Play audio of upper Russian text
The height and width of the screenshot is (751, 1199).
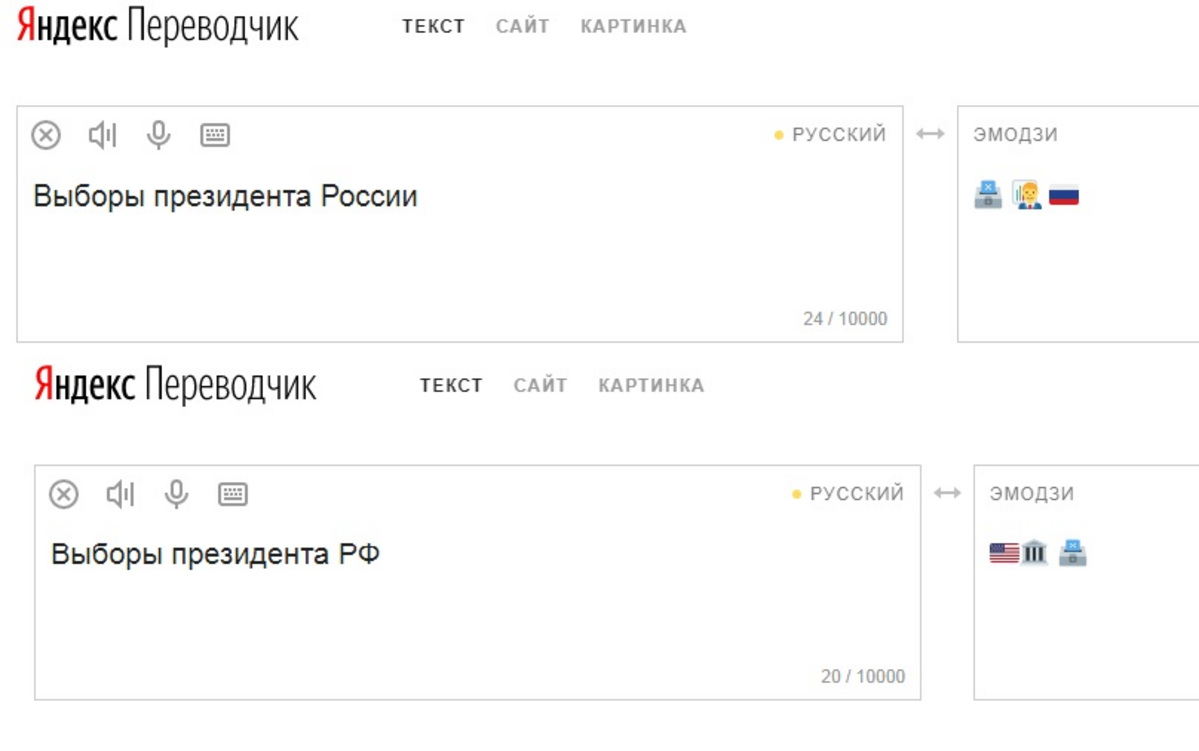pos(102,135)
